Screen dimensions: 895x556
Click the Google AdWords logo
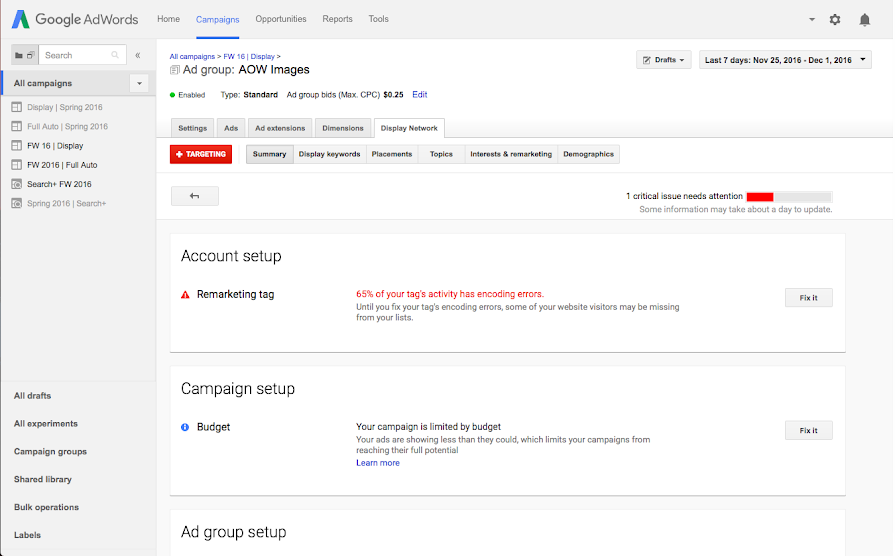coord(75,19)
